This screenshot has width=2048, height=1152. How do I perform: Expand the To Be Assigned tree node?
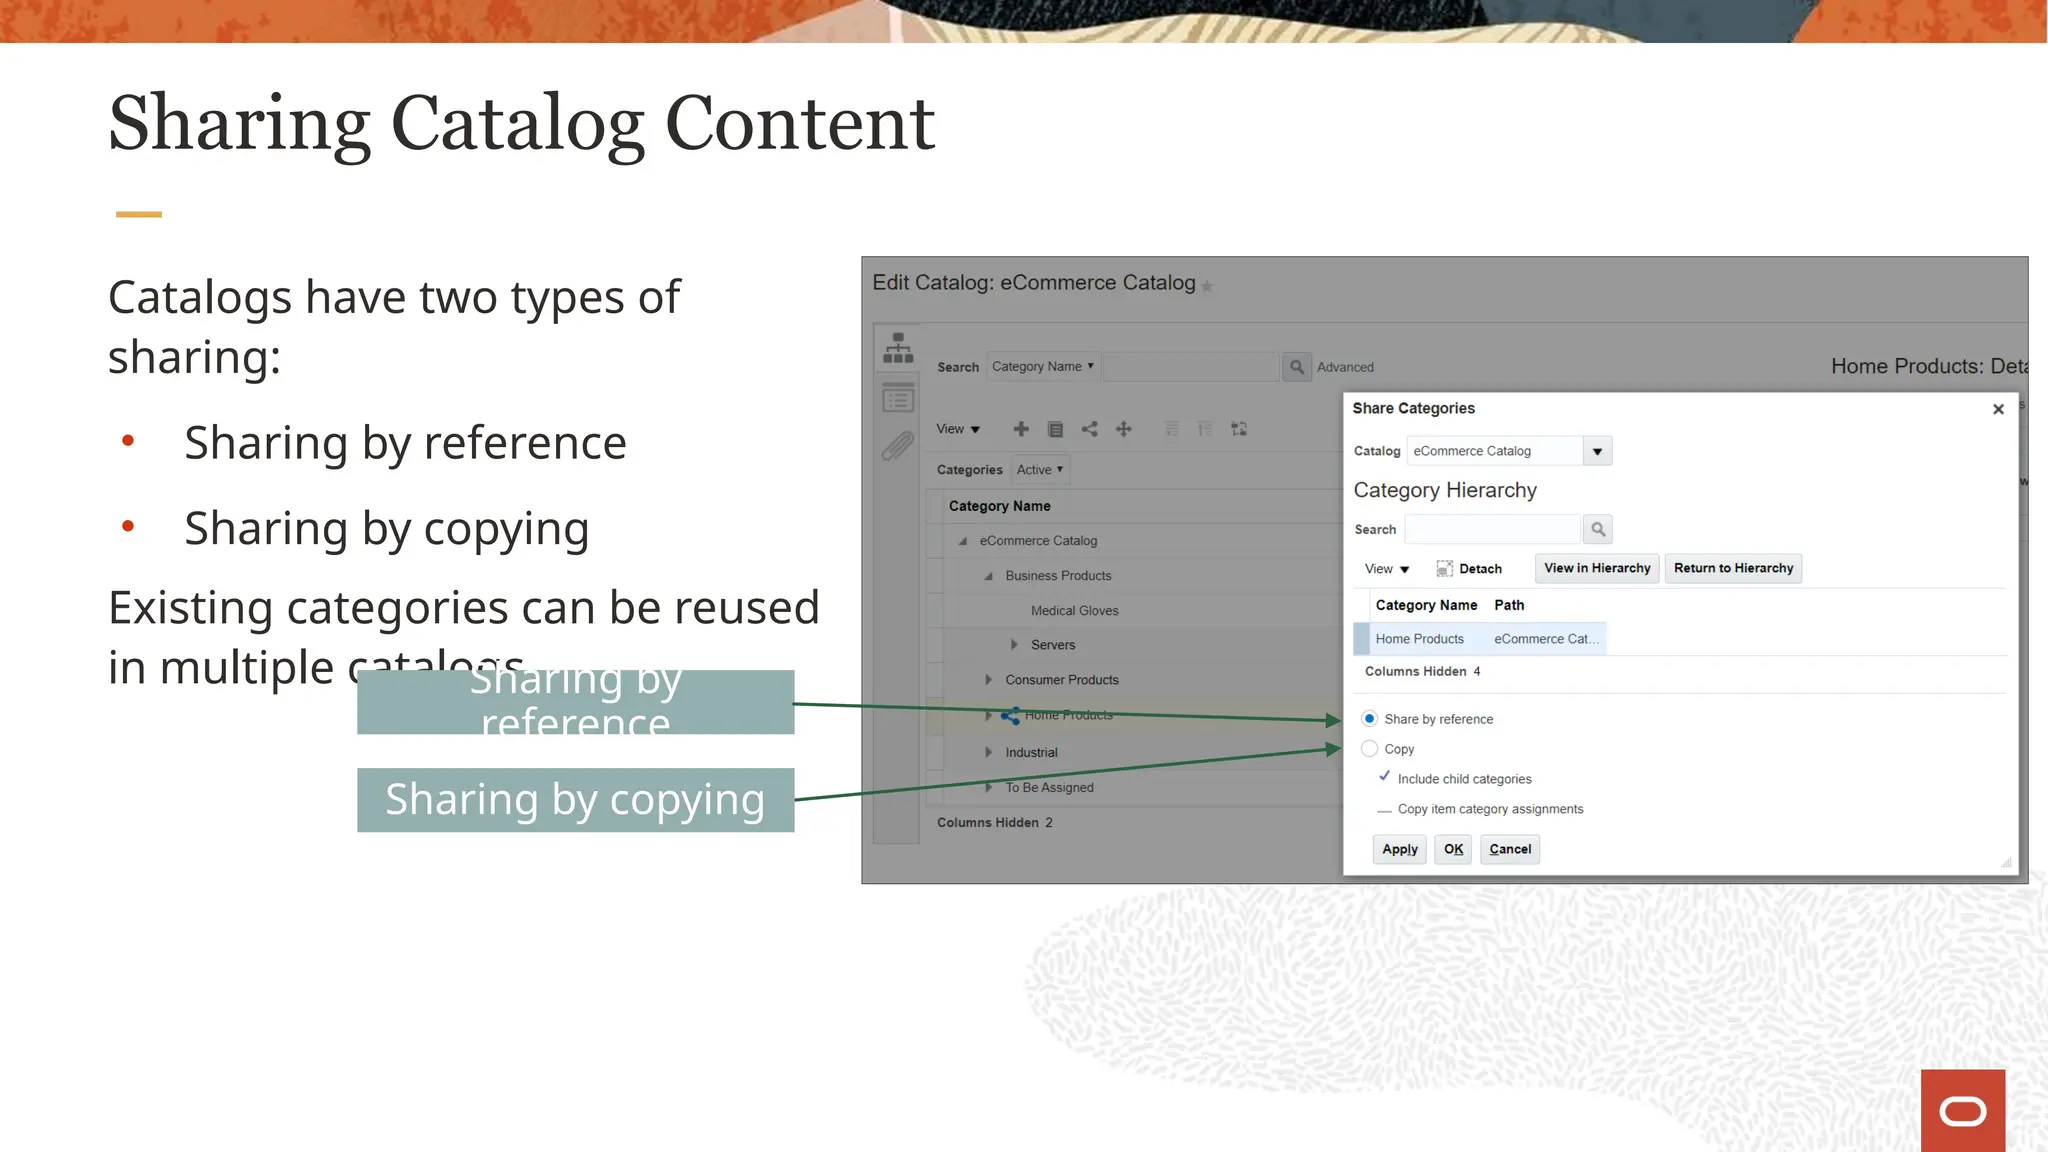point(988,788)
